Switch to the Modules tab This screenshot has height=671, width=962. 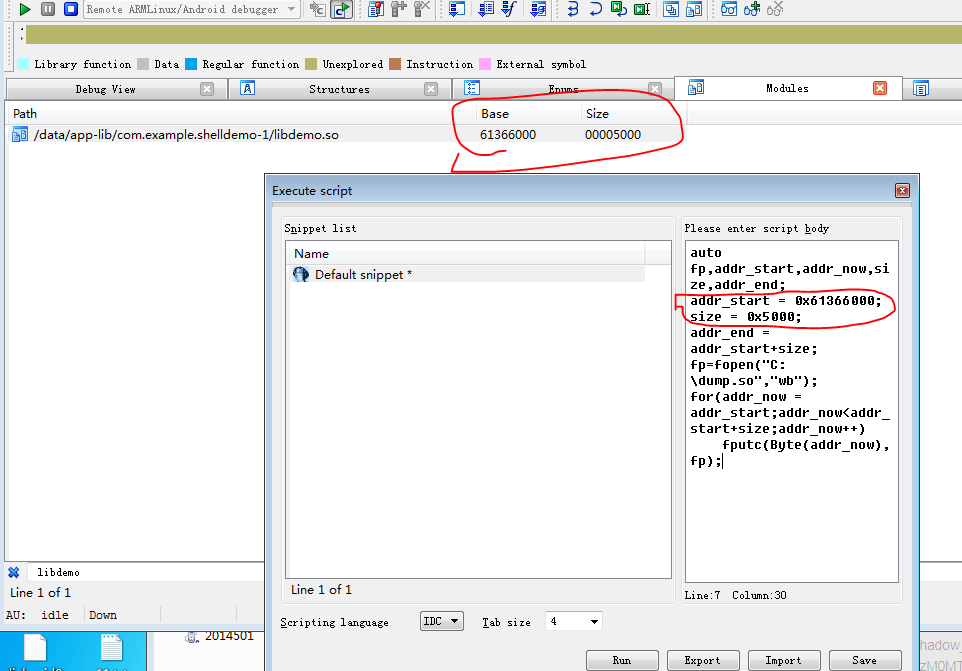pyautogui.click(x=788, y=88)
